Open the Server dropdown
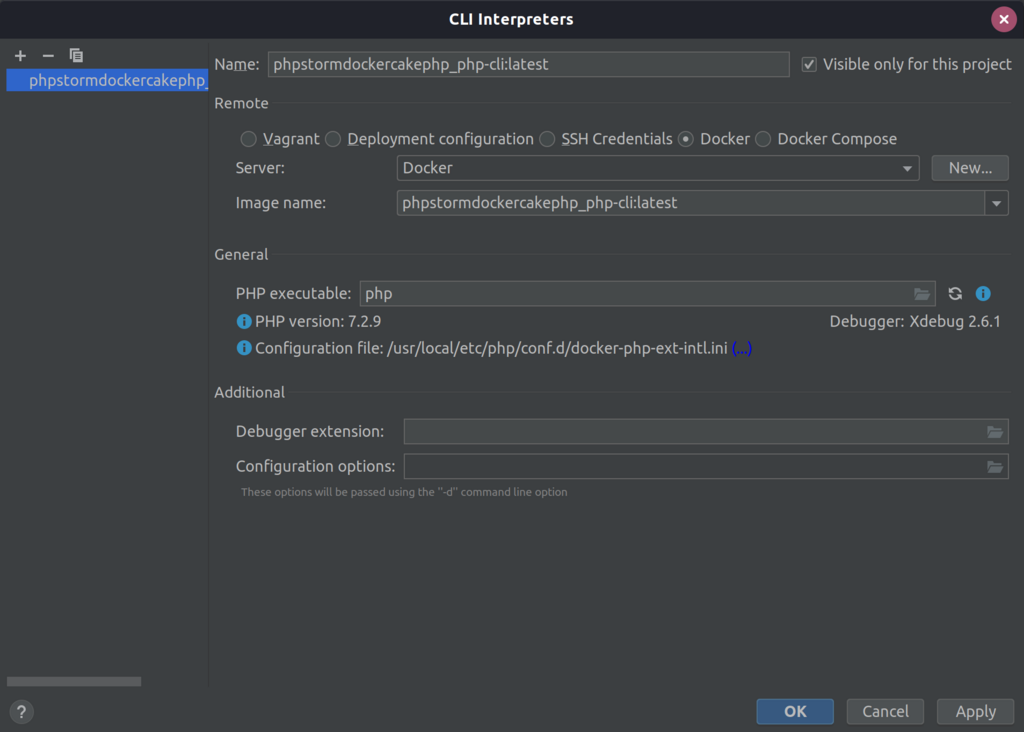Screen dimensions: 1024x732 click(x=908, y=167)
